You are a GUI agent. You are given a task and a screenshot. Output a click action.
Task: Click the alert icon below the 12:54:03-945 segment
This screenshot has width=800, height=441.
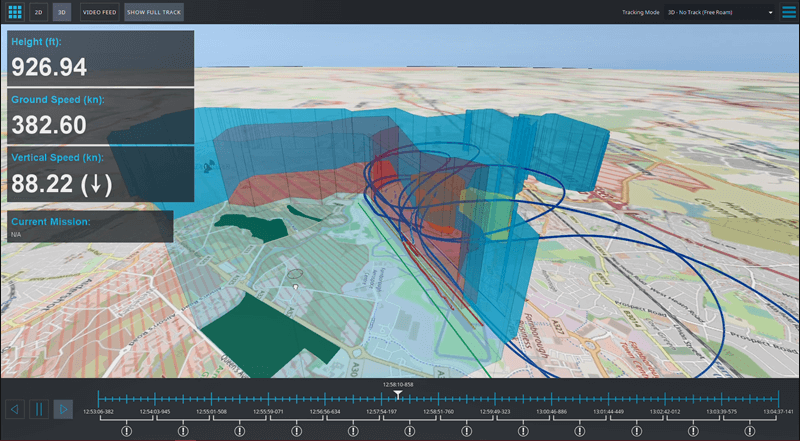coord(183,431)
